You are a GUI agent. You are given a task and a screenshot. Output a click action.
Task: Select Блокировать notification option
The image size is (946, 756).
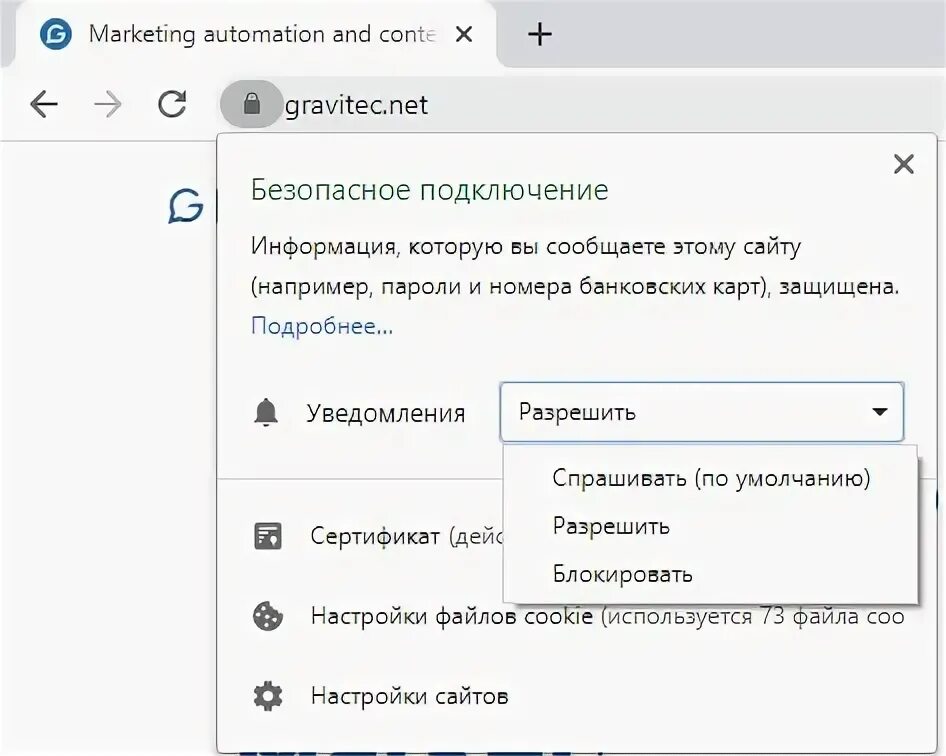click(x=622, y=574)
